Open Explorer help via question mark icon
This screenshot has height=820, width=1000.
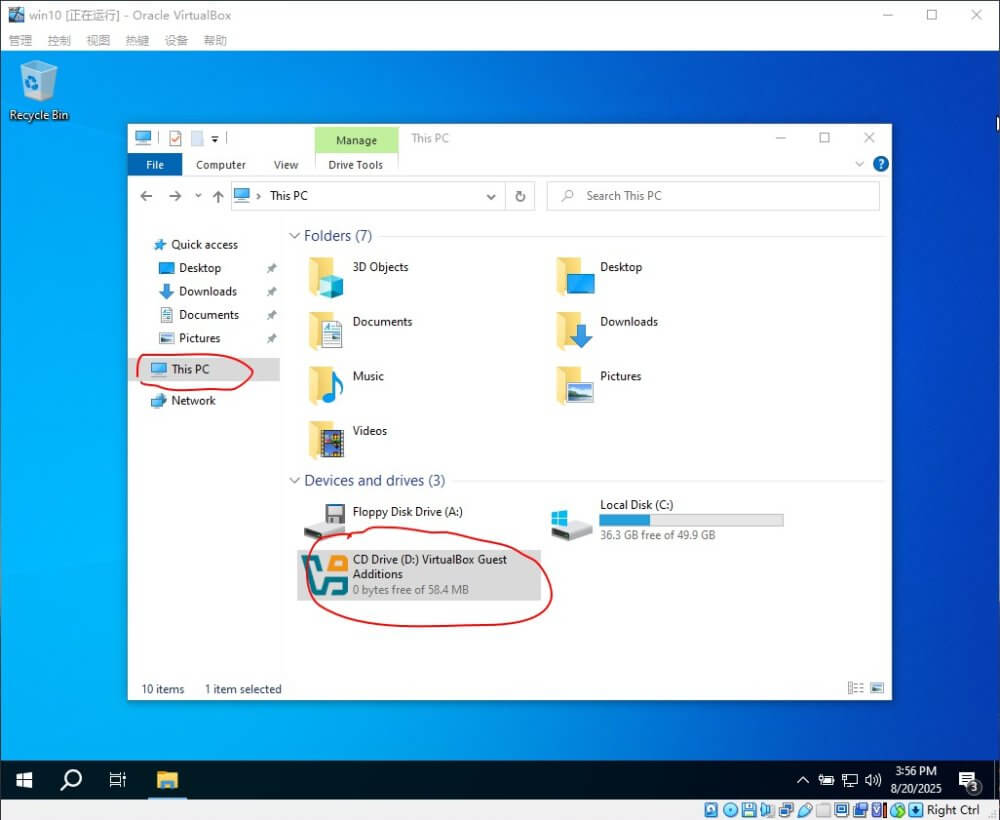(x=881, y=164)
